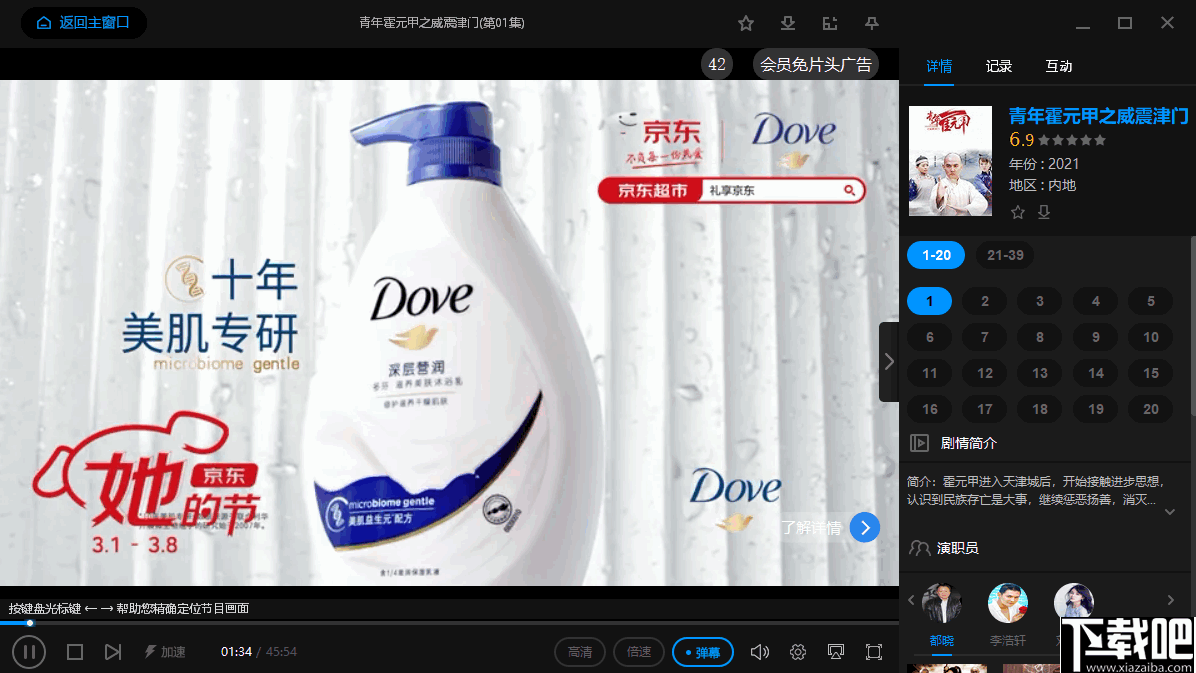
Task: Stop the video playback
Action: tap(75, 652)
